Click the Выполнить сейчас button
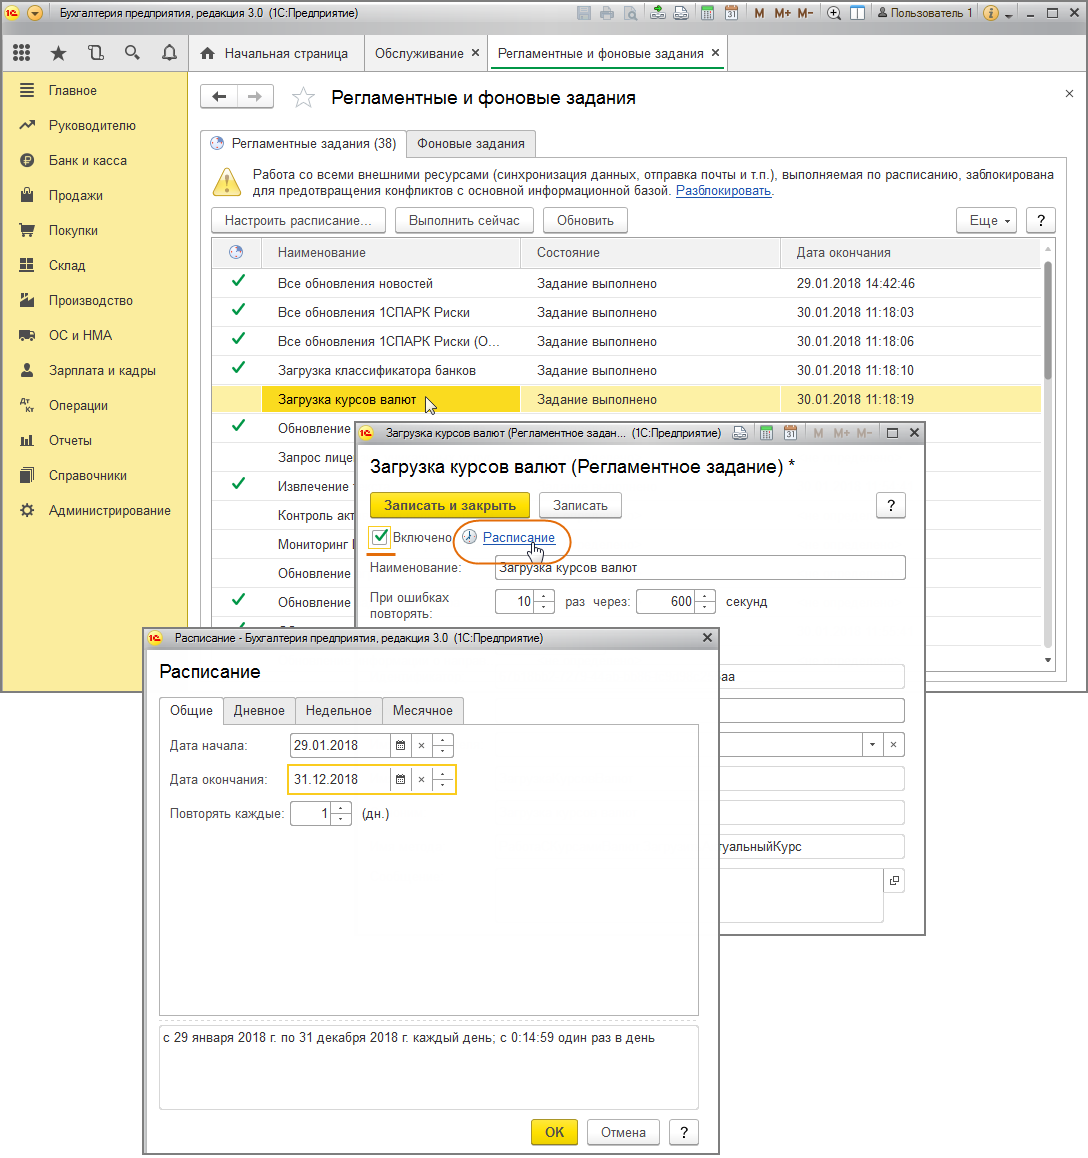This screenshot has height=1158, width=1088. 464,220
